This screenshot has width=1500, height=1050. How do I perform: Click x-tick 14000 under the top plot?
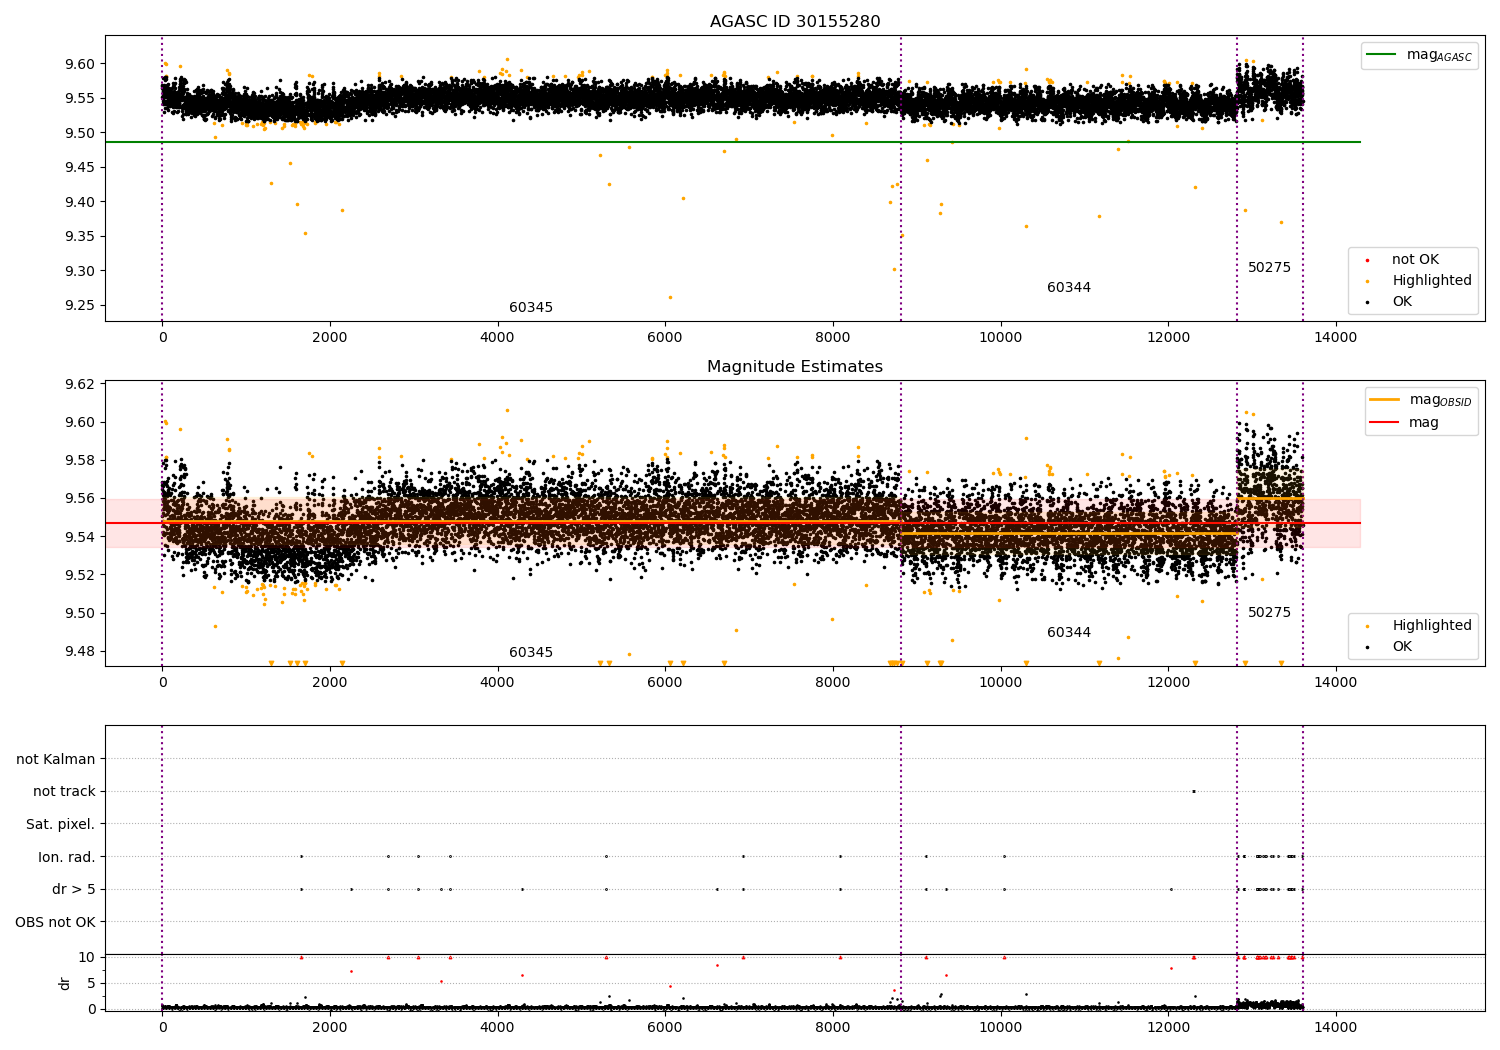coord(1335,338)
